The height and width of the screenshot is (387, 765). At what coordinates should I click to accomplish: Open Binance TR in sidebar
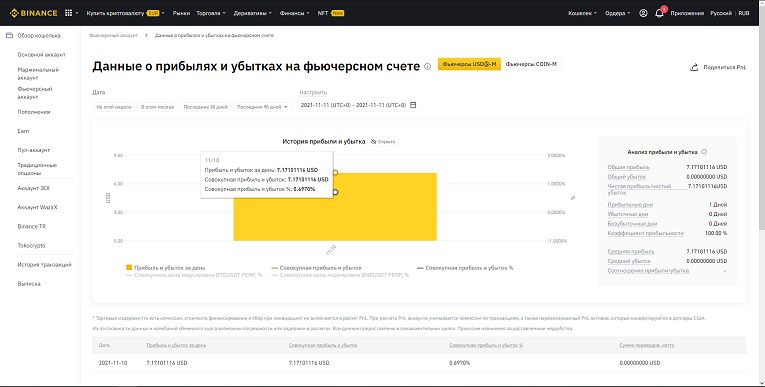click(x=32, y=226)
